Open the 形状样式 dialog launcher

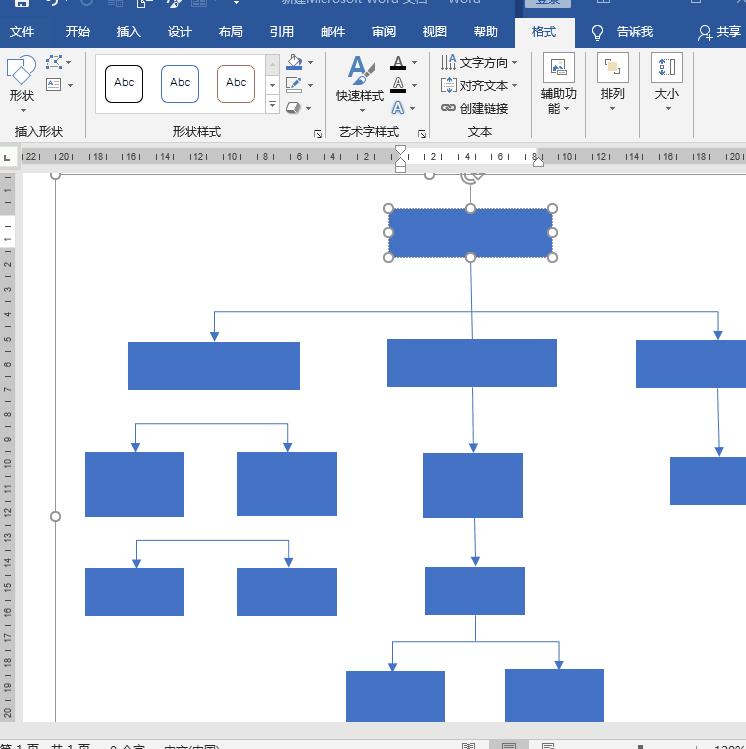(318, 134)
